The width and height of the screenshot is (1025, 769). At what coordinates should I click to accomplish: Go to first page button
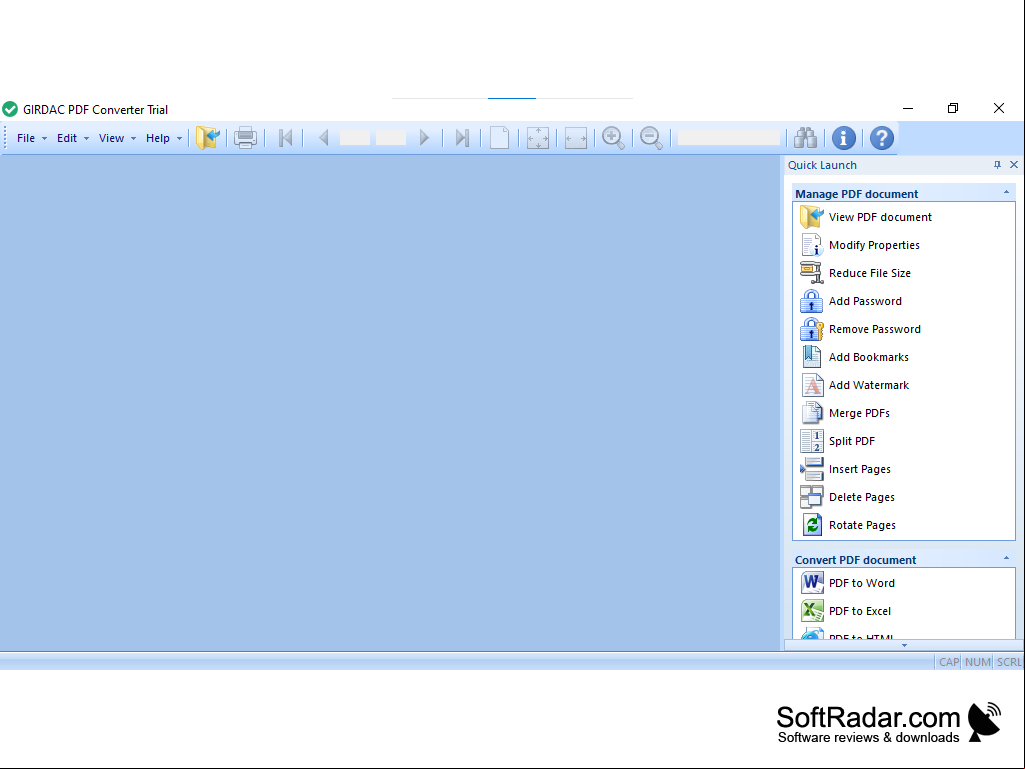coord(285,138)
